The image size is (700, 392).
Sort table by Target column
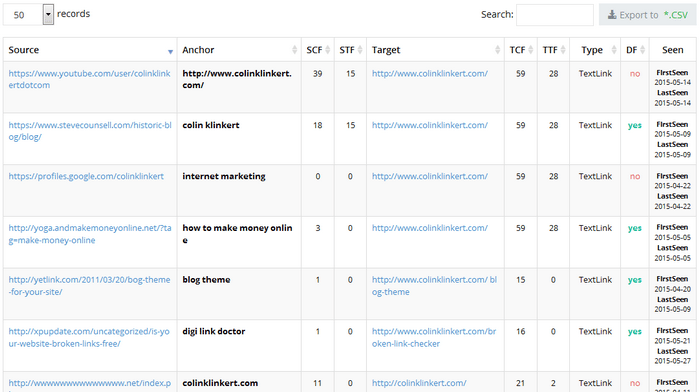(436, 50)
